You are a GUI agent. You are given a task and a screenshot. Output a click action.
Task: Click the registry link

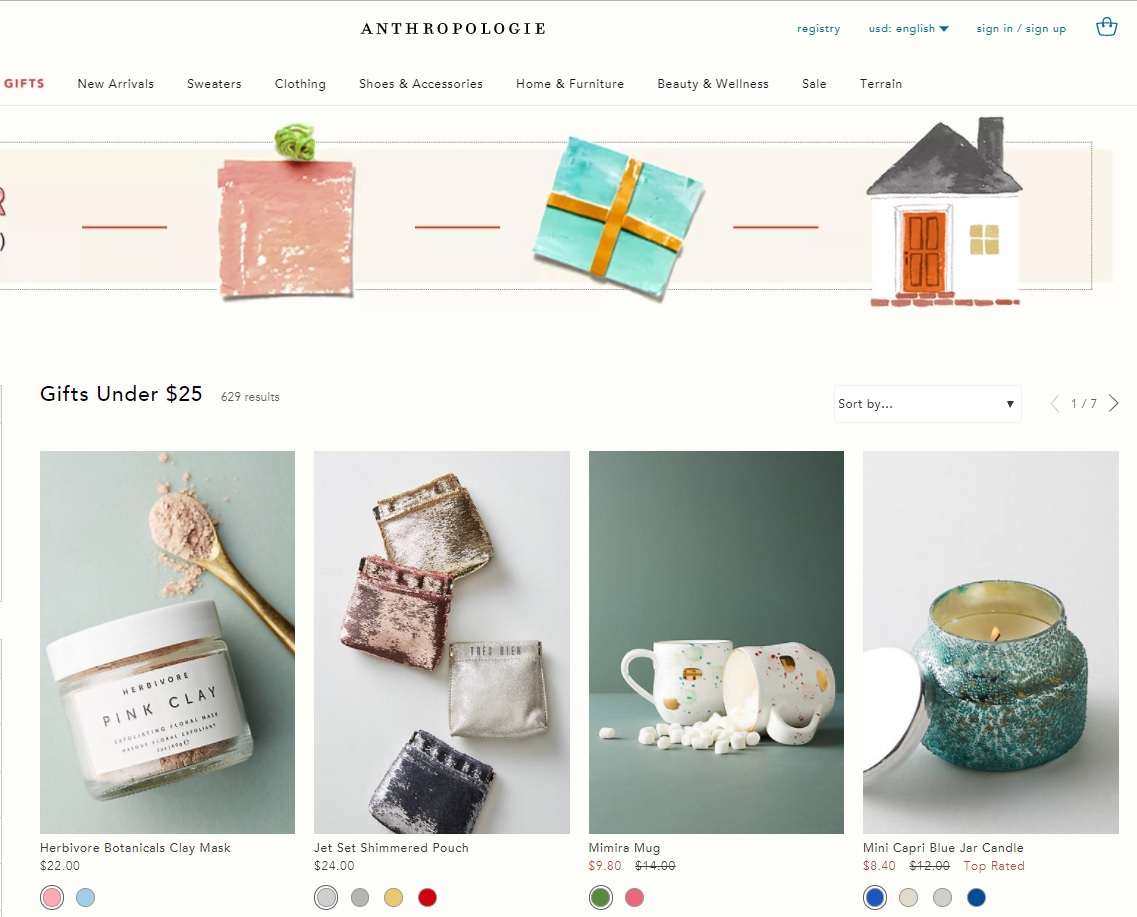(819, 29)
